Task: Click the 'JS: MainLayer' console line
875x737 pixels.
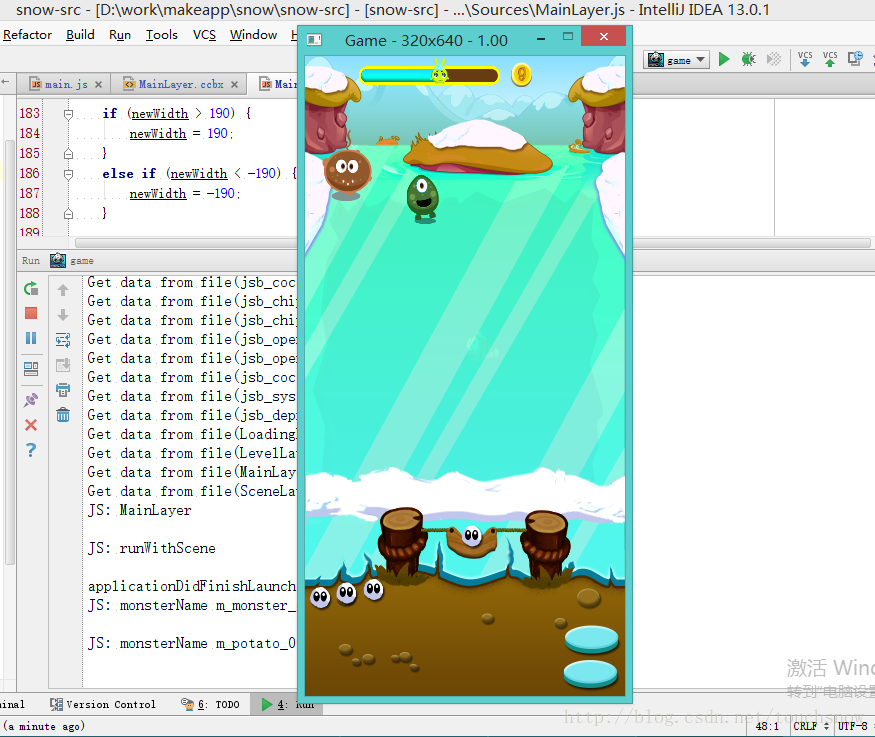Action: click(x=140, y=510)
